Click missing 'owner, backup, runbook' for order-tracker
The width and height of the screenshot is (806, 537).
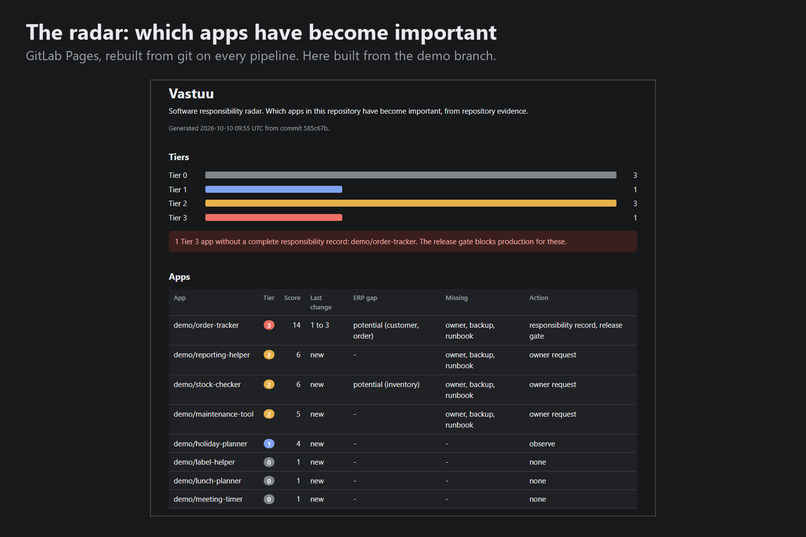470,330
